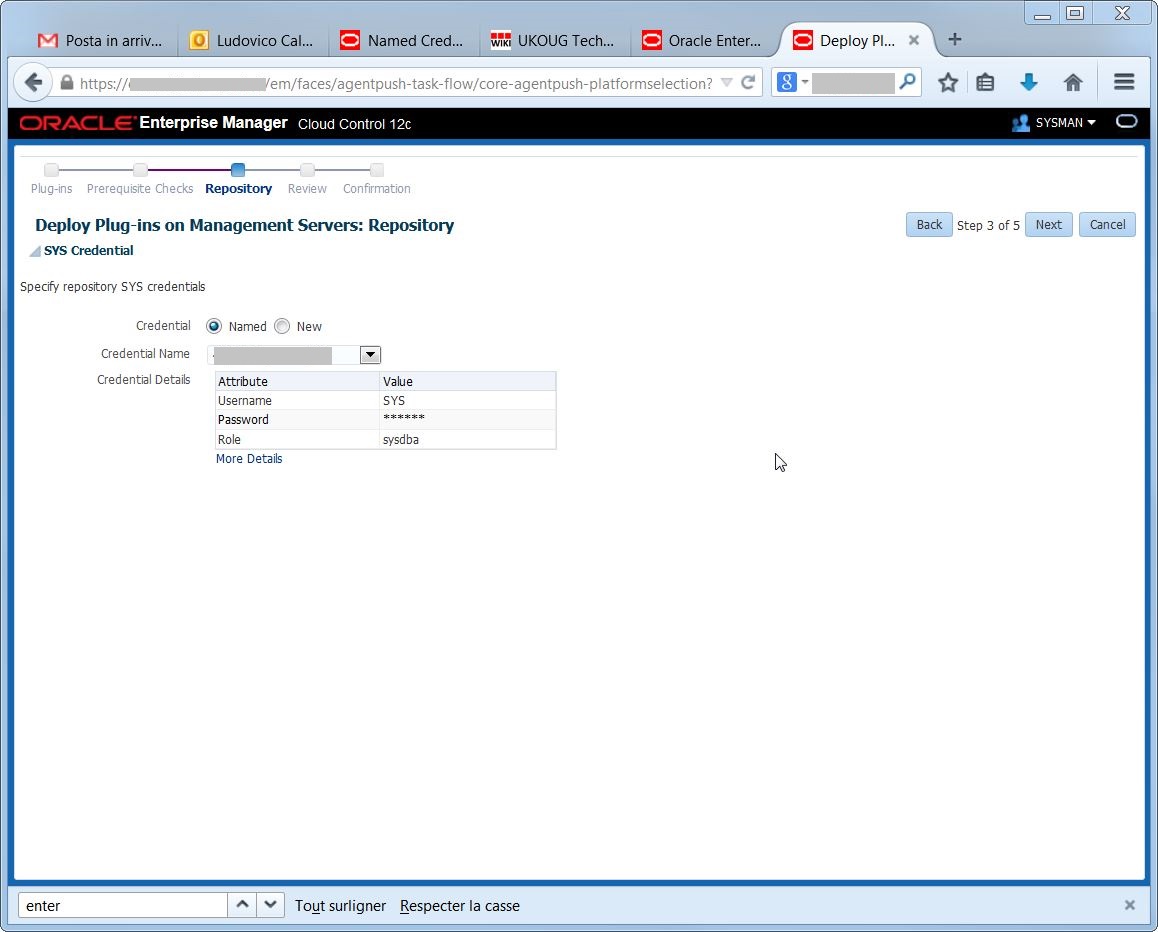The image size is (1158, 932).
Task: Click the Oracle logo
Action: click(x=77, y=123)
